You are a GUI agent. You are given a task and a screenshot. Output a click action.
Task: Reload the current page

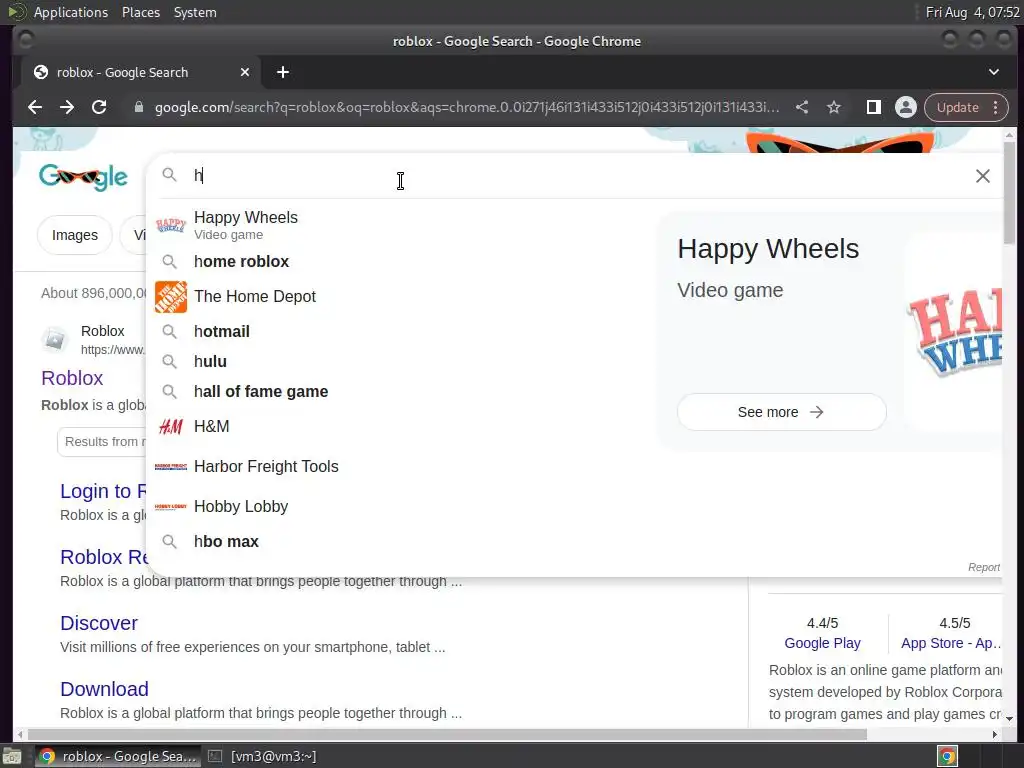99,107
